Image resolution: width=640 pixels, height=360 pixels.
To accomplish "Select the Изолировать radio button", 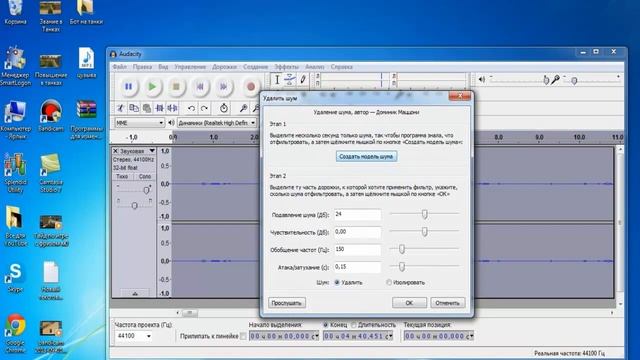I will pyautogui.click(x=389, y=282).
